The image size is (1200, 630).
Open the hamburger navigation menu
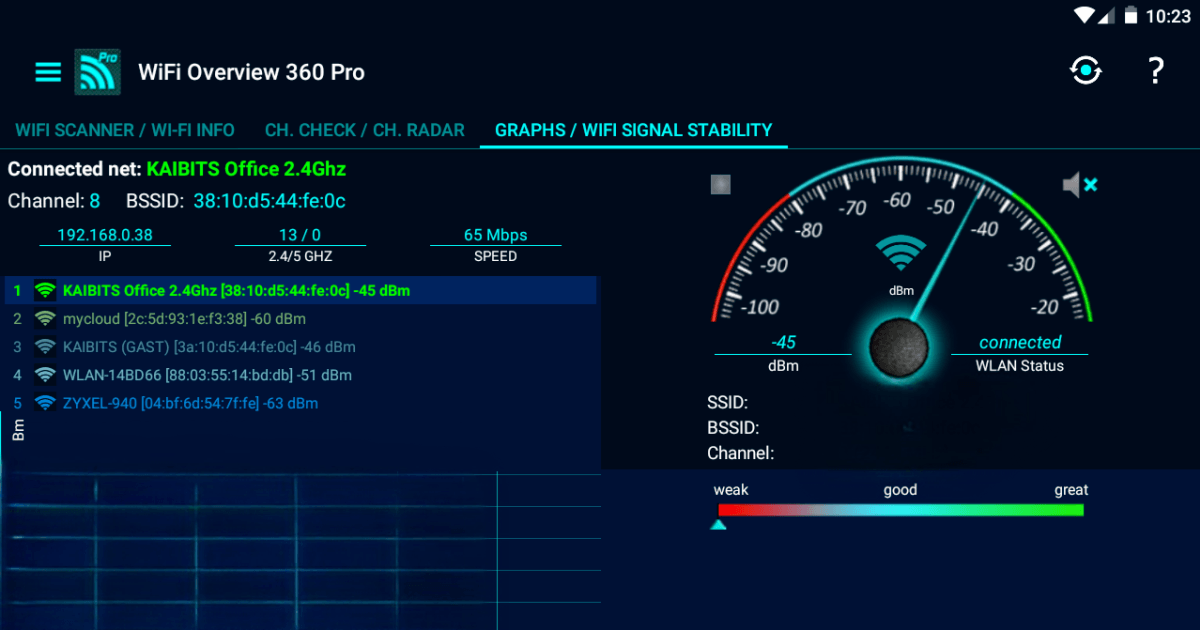coord(47,72)
